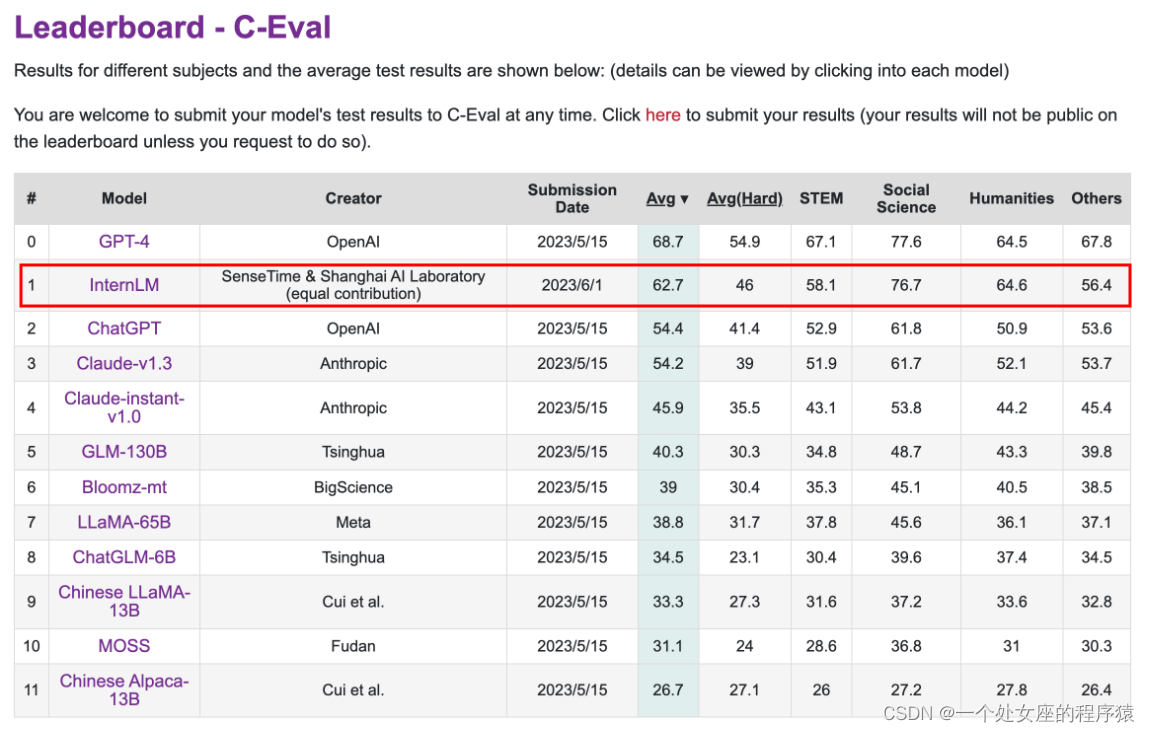Select InternLM's submission date 2023/6/1
The image size is (1150, 732).
571,285
